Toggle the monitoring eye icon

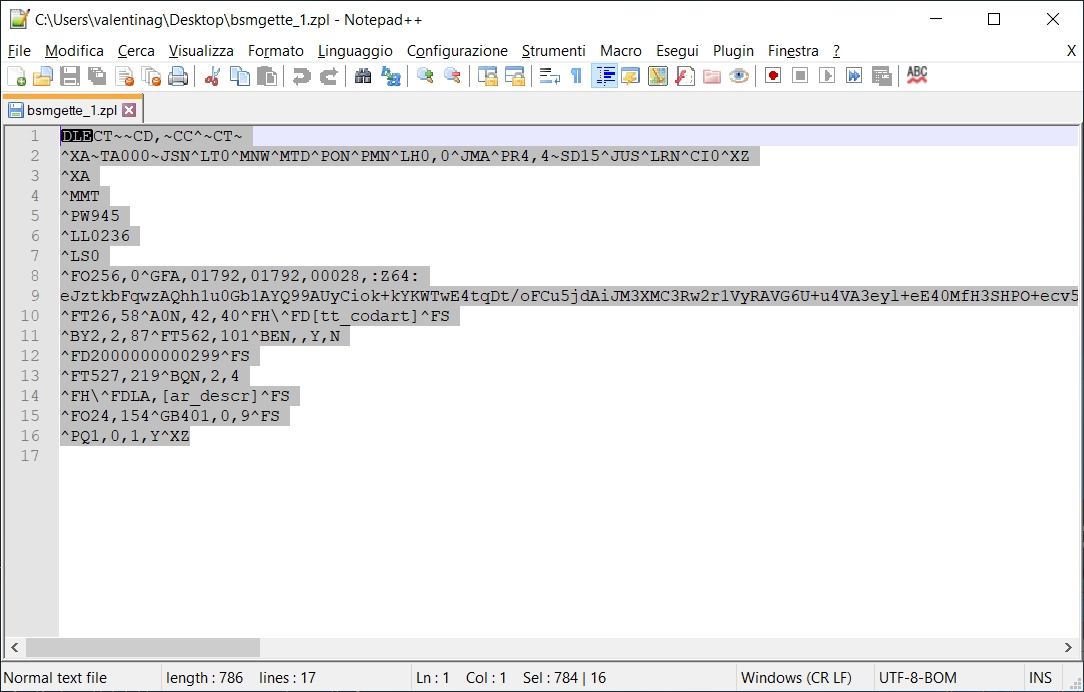[x=738, y=76]
